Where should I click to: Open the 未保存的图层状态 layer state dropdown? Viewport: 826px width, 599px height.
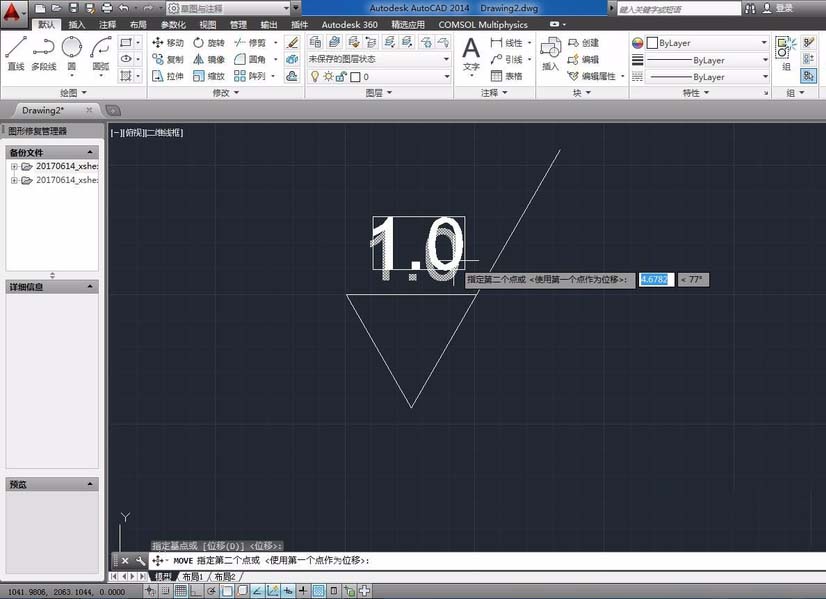point(378,59)
